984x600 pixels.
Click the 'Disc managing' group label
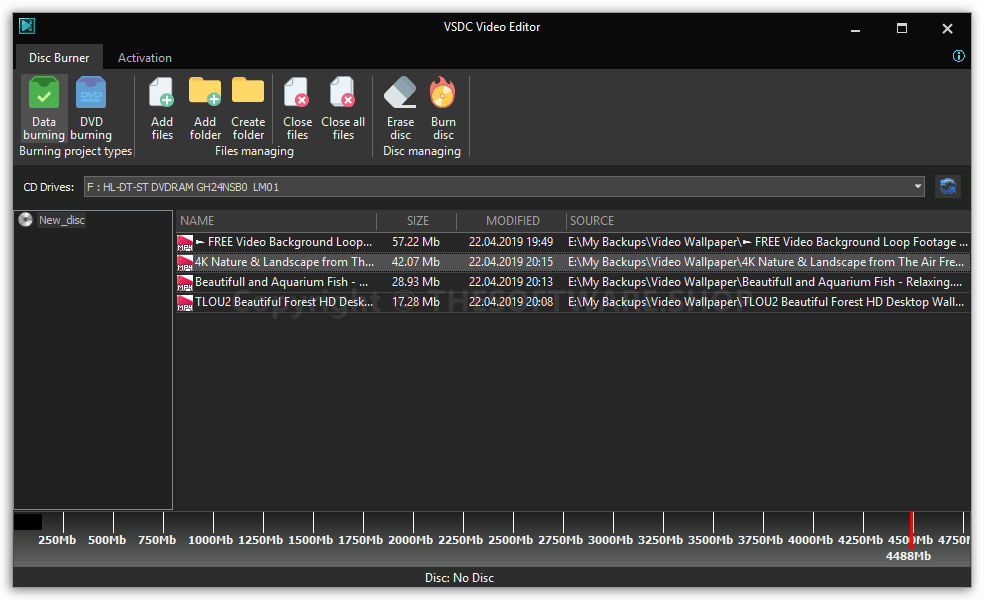point(422,151)
